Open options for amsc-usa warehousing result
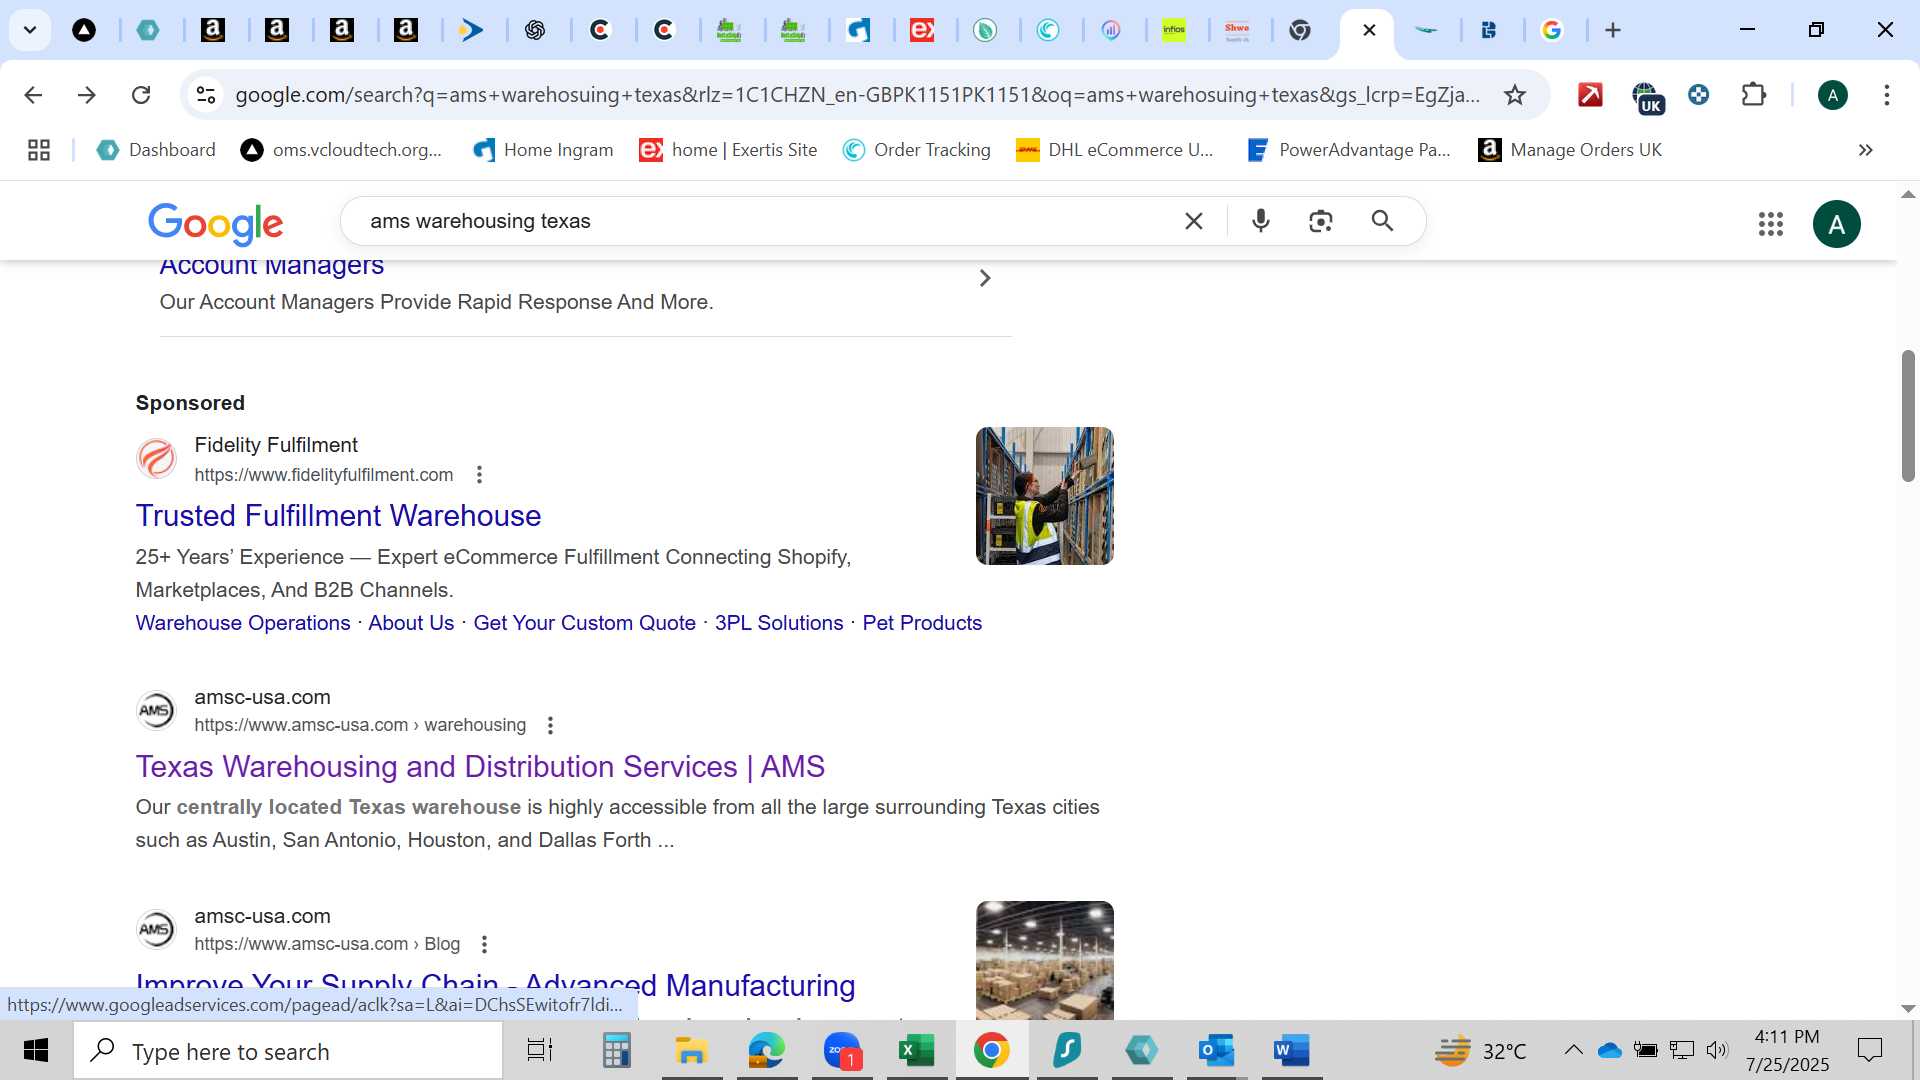This screenshot has width=1920, height=1080. (x=550, y=725)
